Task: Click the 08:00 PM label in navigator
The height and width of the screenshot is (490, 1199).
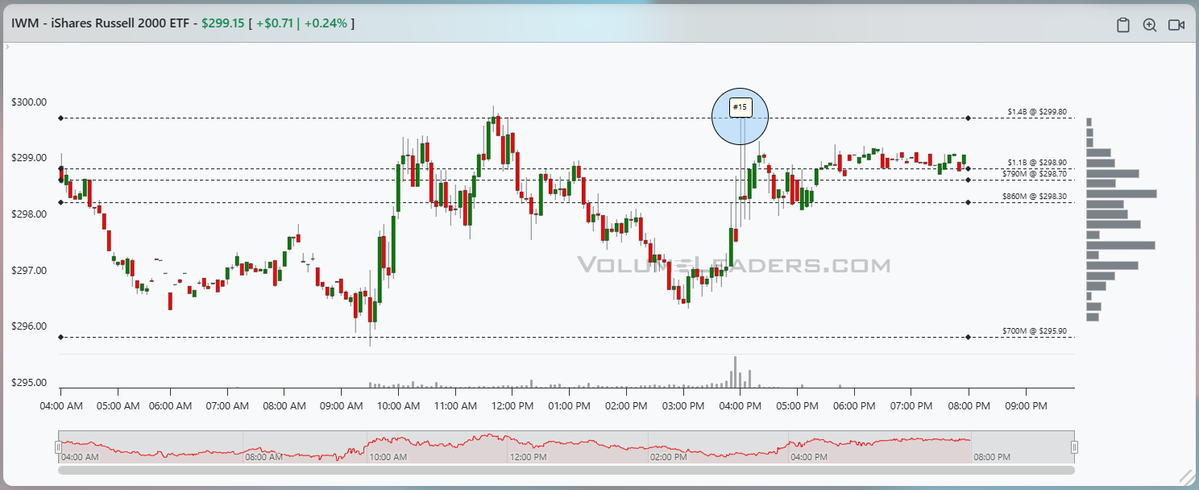Action: [991, 457]
